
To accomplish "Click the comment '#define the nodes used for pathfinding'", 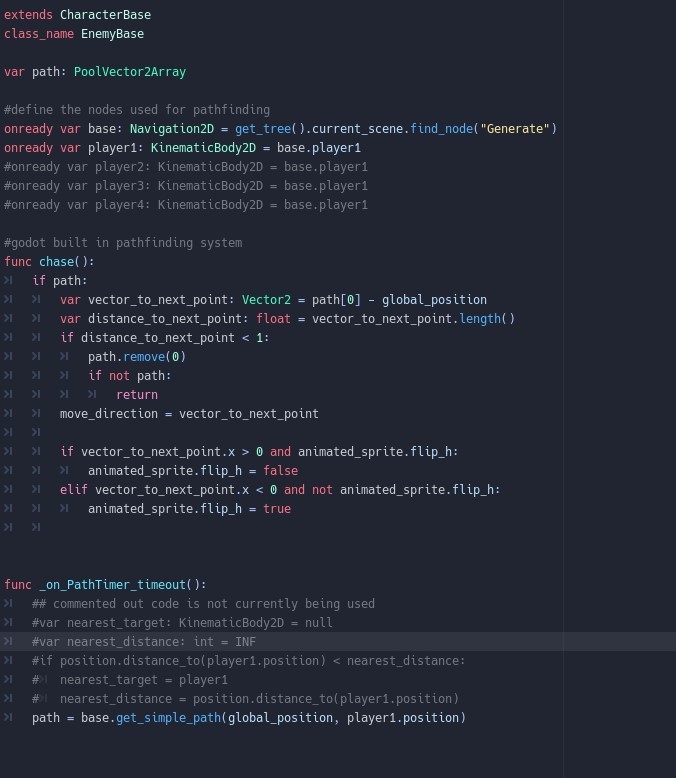I will (x=137, y=110).
